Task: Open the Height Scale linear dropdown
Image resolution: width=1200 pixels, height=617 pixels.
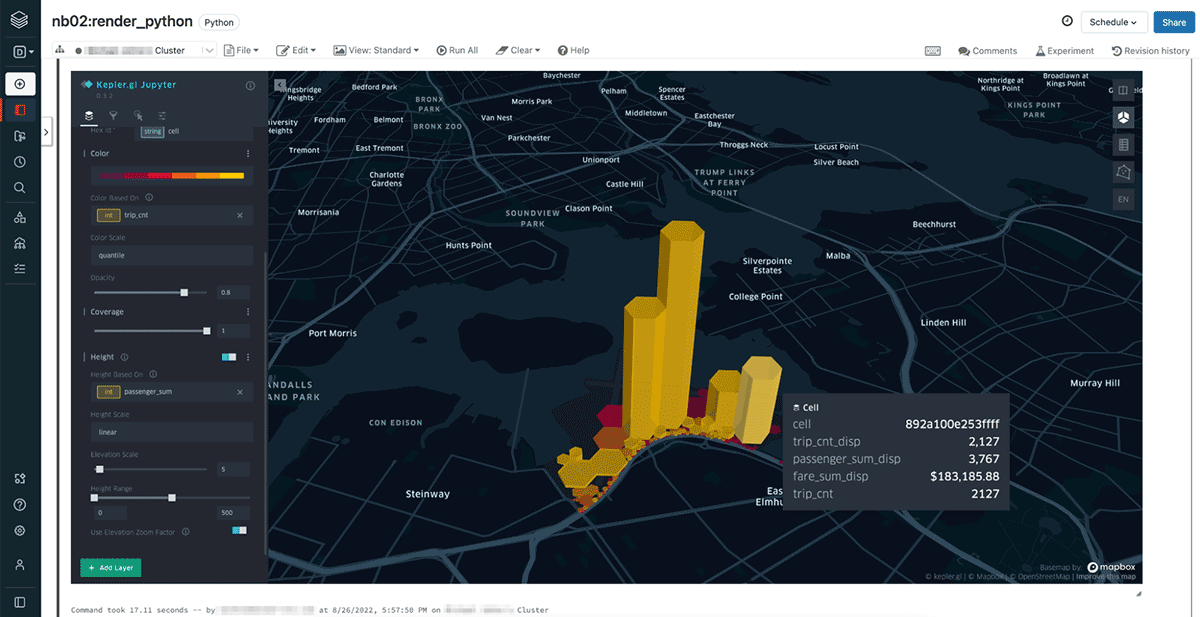Action: tap(170, 432)
